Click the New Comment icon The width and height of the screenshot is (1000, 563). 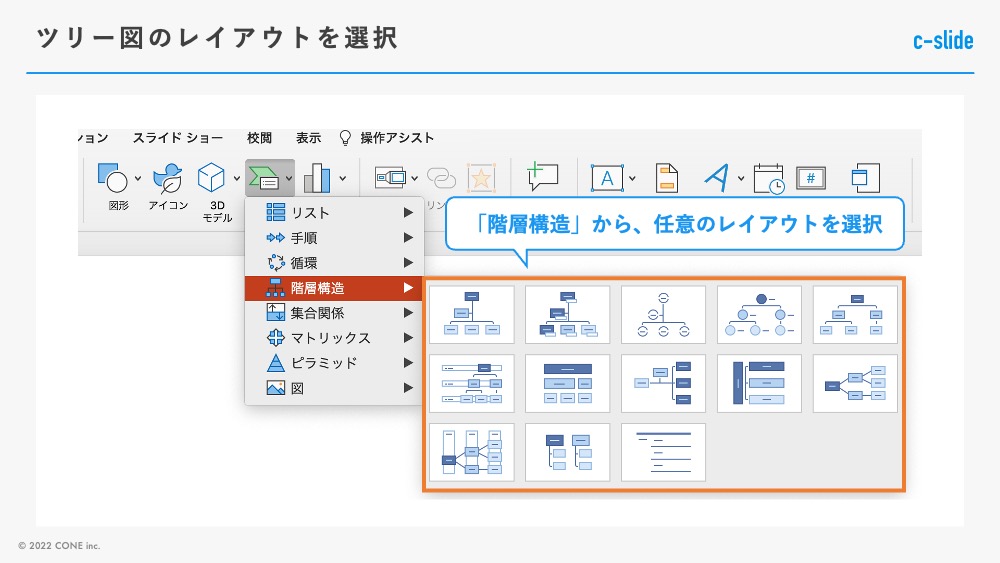click(x=542, y=177)
